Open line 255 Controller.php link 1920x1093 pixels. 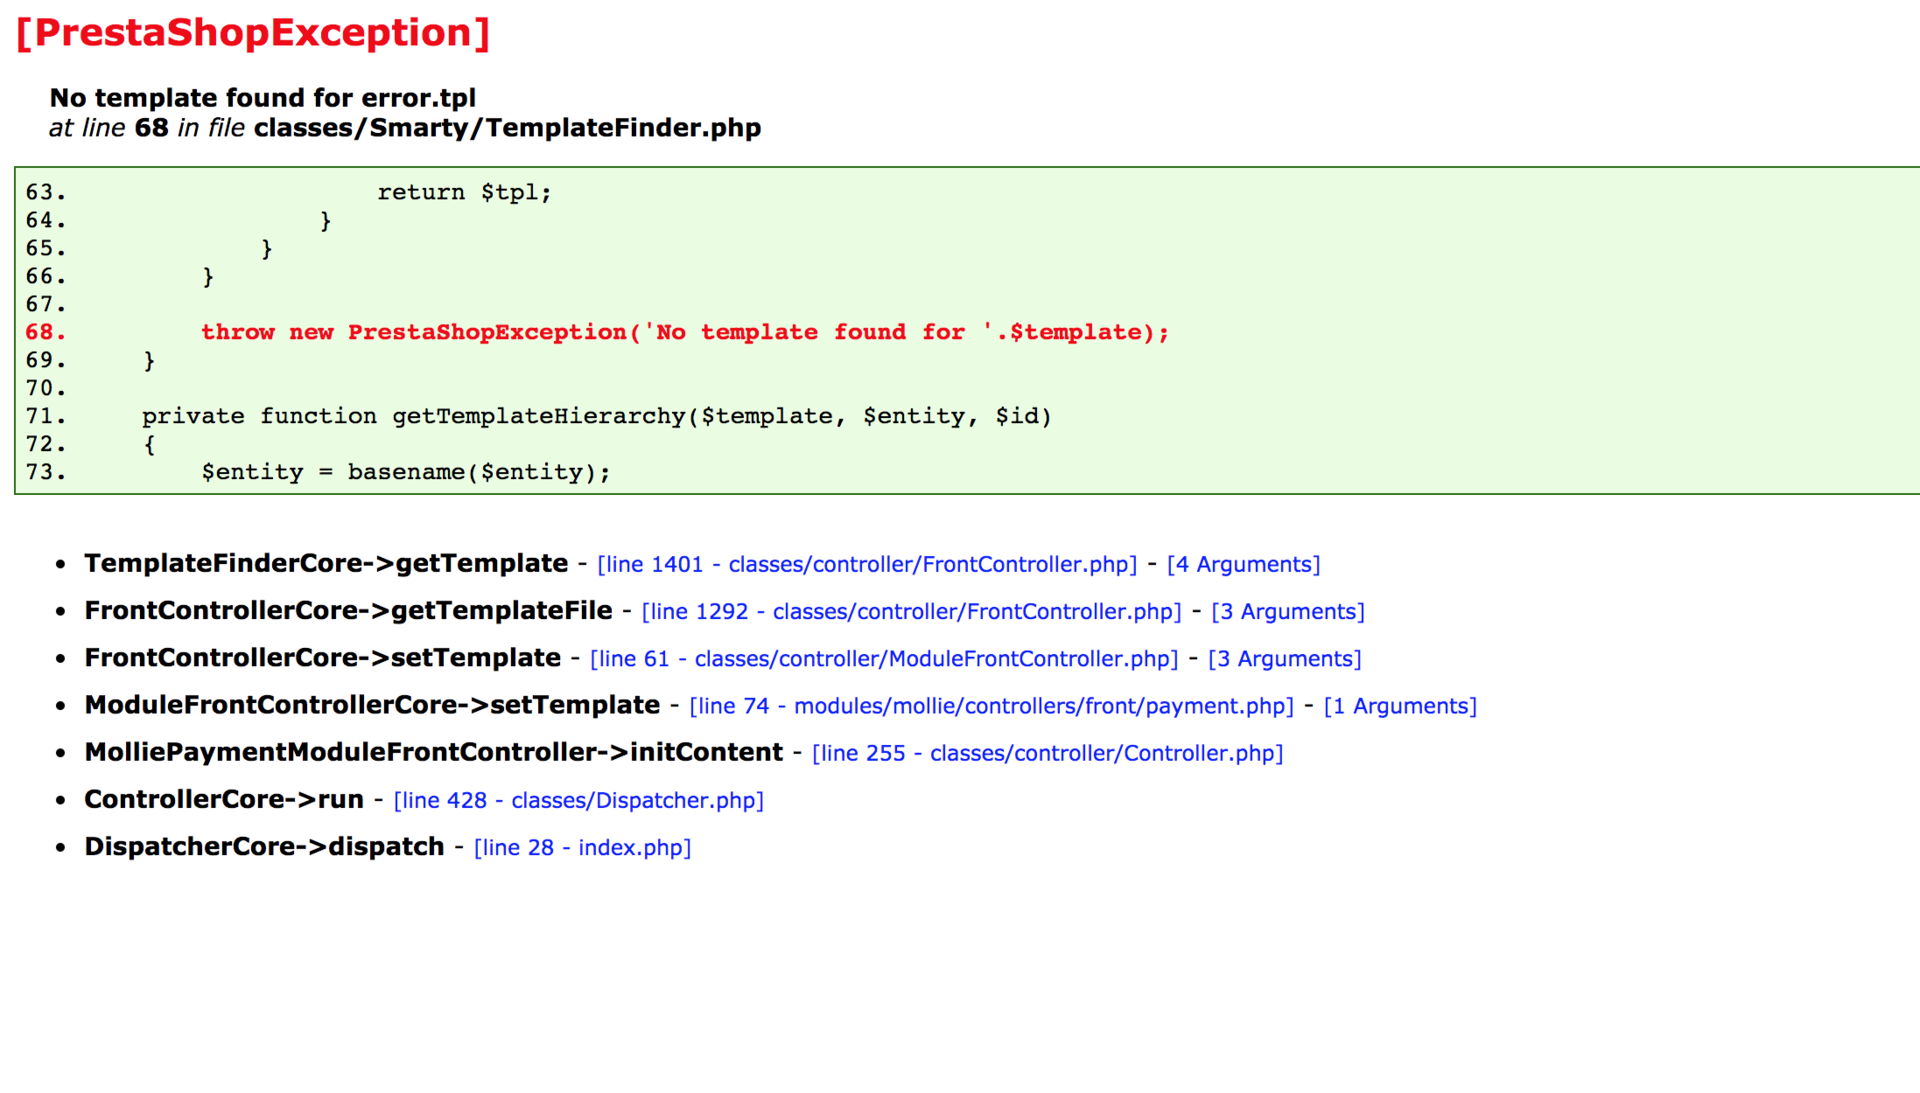(x=1047, y=753)
